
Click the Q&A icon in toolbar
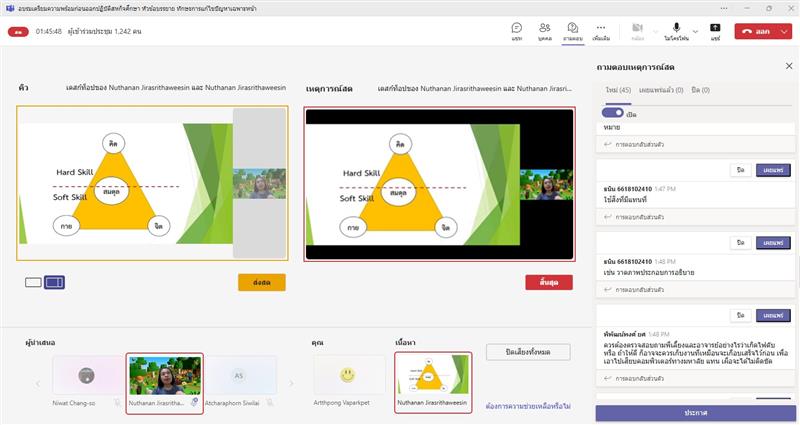click(x=572, y=30)
